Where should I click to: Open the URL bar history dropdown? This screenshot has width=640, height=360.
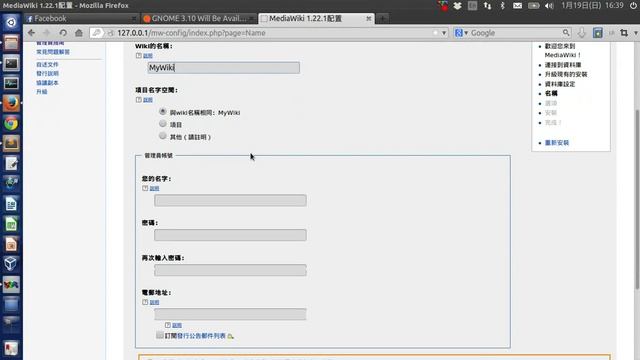point(444,33)
